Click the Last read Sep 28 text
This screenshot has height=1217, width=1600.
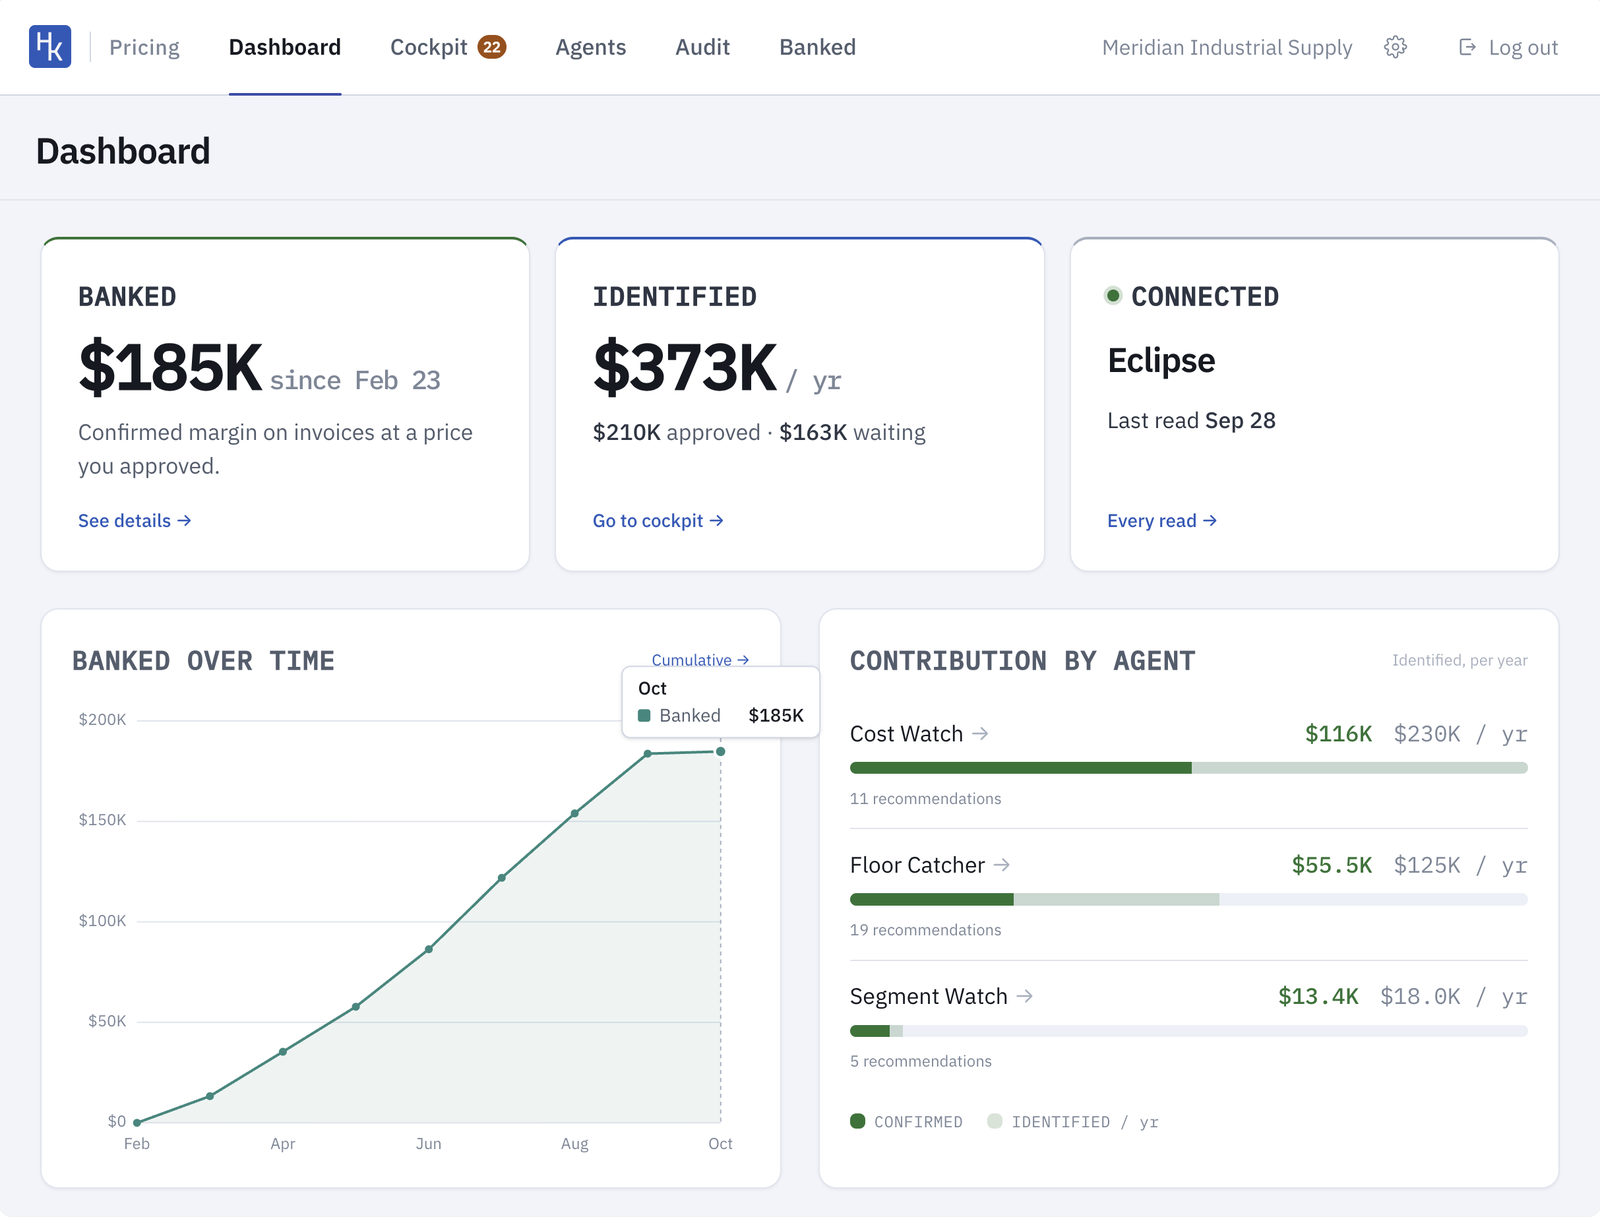[x=1191, y=420]
